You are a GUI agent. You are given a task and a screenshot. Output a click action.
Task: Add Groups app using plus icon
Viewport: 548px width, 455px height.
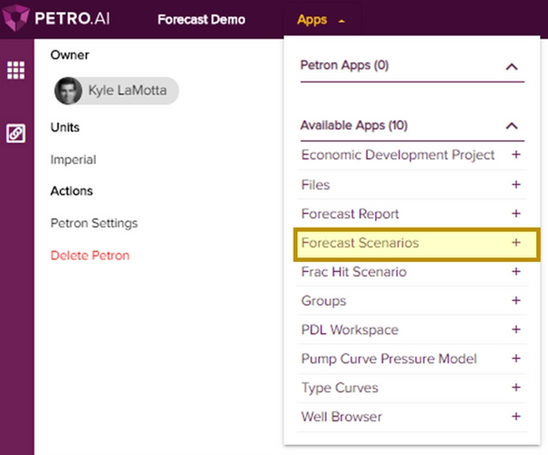pyautogui.click(x=516, y=301)
